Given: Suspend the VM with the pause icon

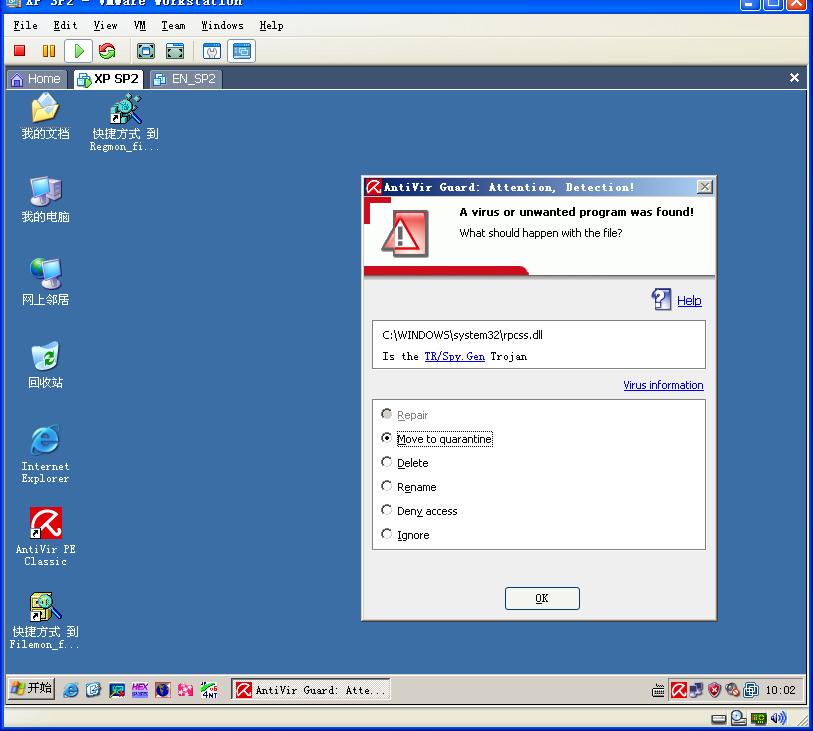Looking at the screenshot, I should 49,51.
